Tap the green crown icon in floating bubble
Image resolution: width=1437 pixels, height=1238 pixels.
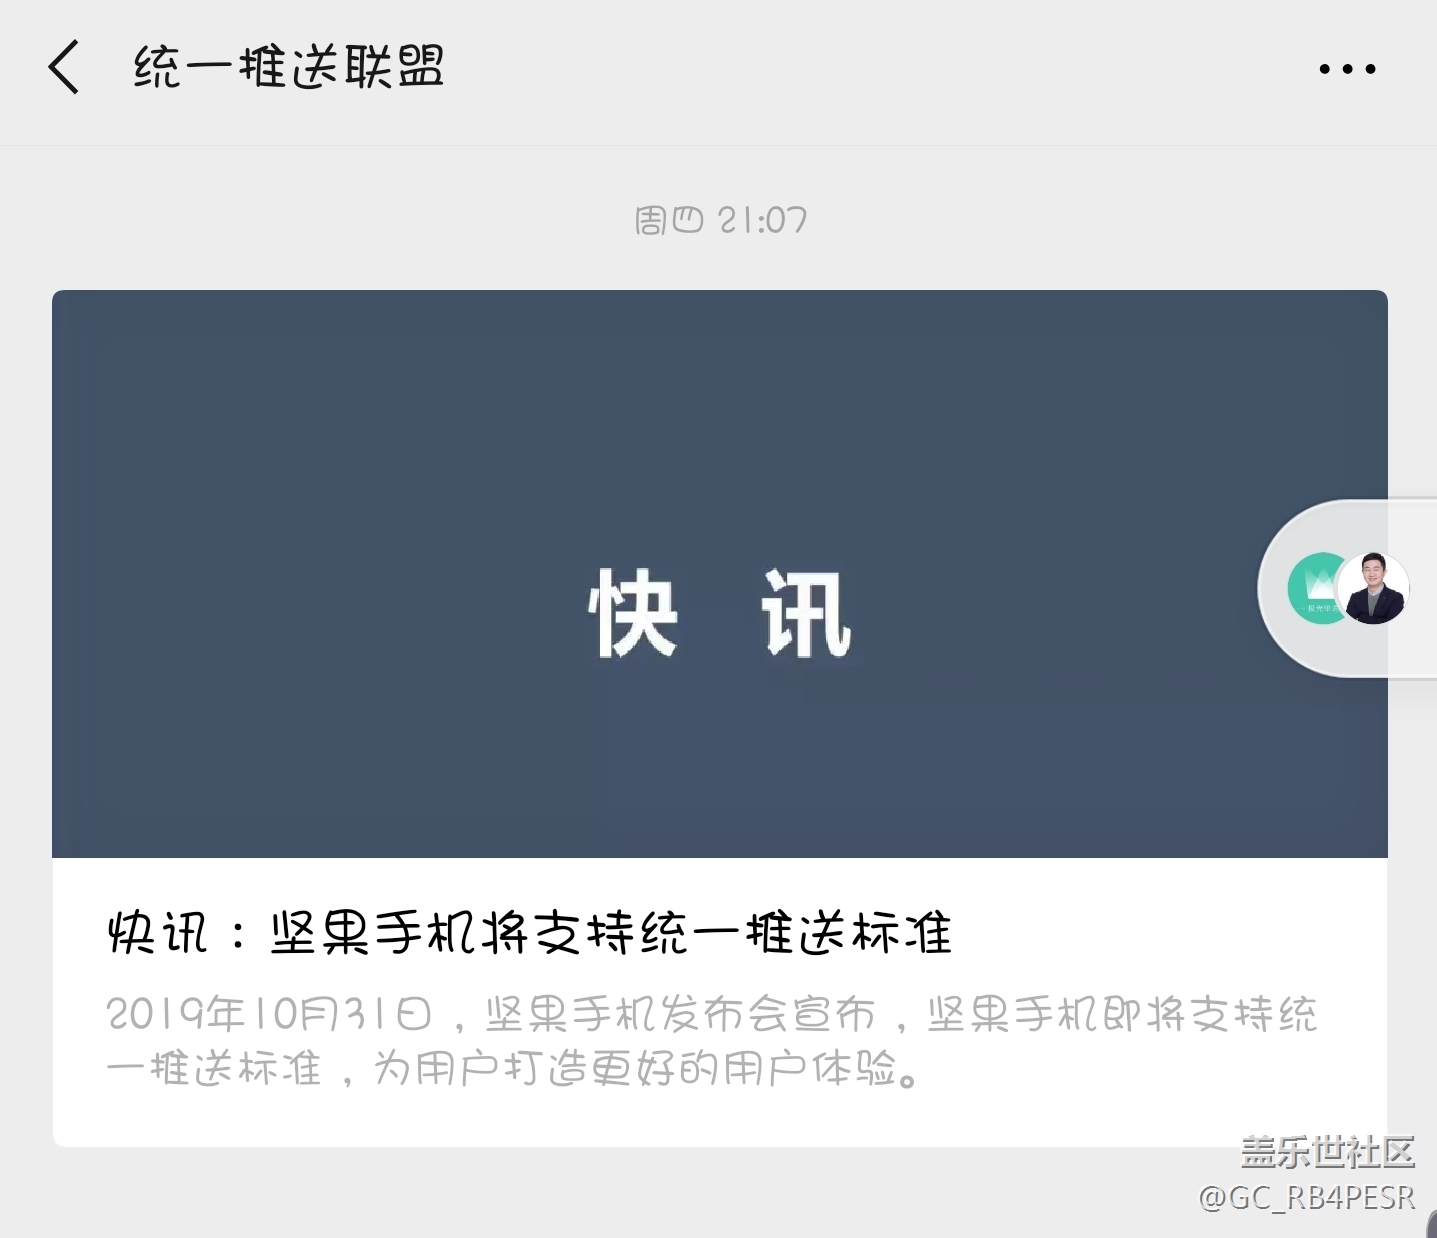coord(1316,588)
